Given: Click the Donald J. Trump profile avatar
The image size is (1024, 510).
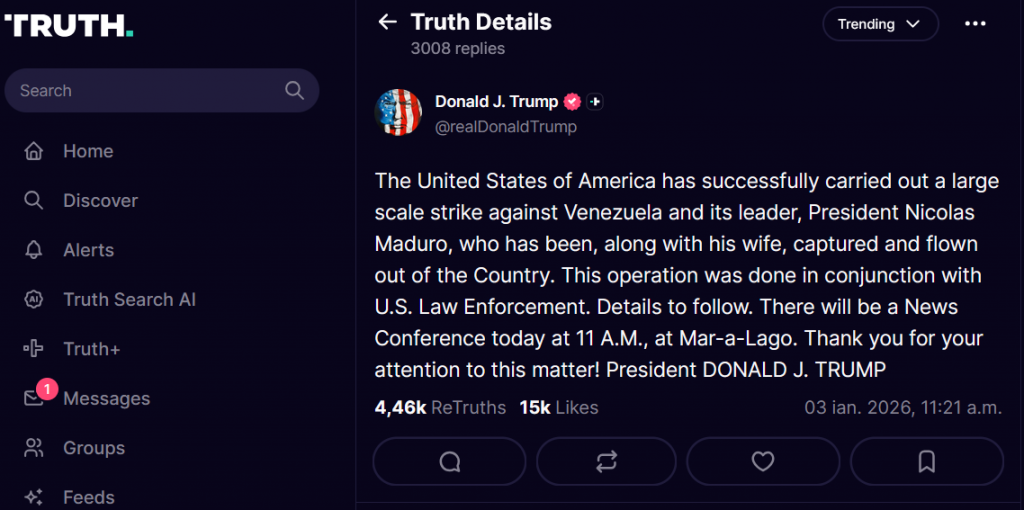Looking at the screenshot, I should click(398, 112).
